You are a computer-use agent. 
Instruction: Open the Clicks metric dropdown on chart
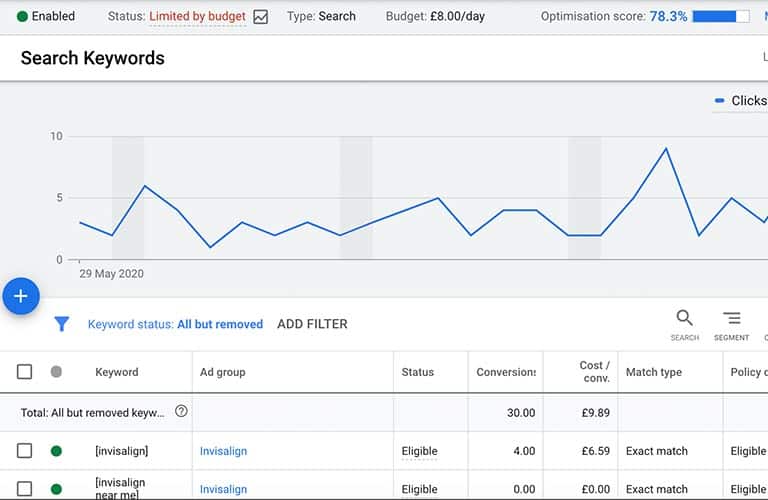pyautogui.click(x=740, y=101)
